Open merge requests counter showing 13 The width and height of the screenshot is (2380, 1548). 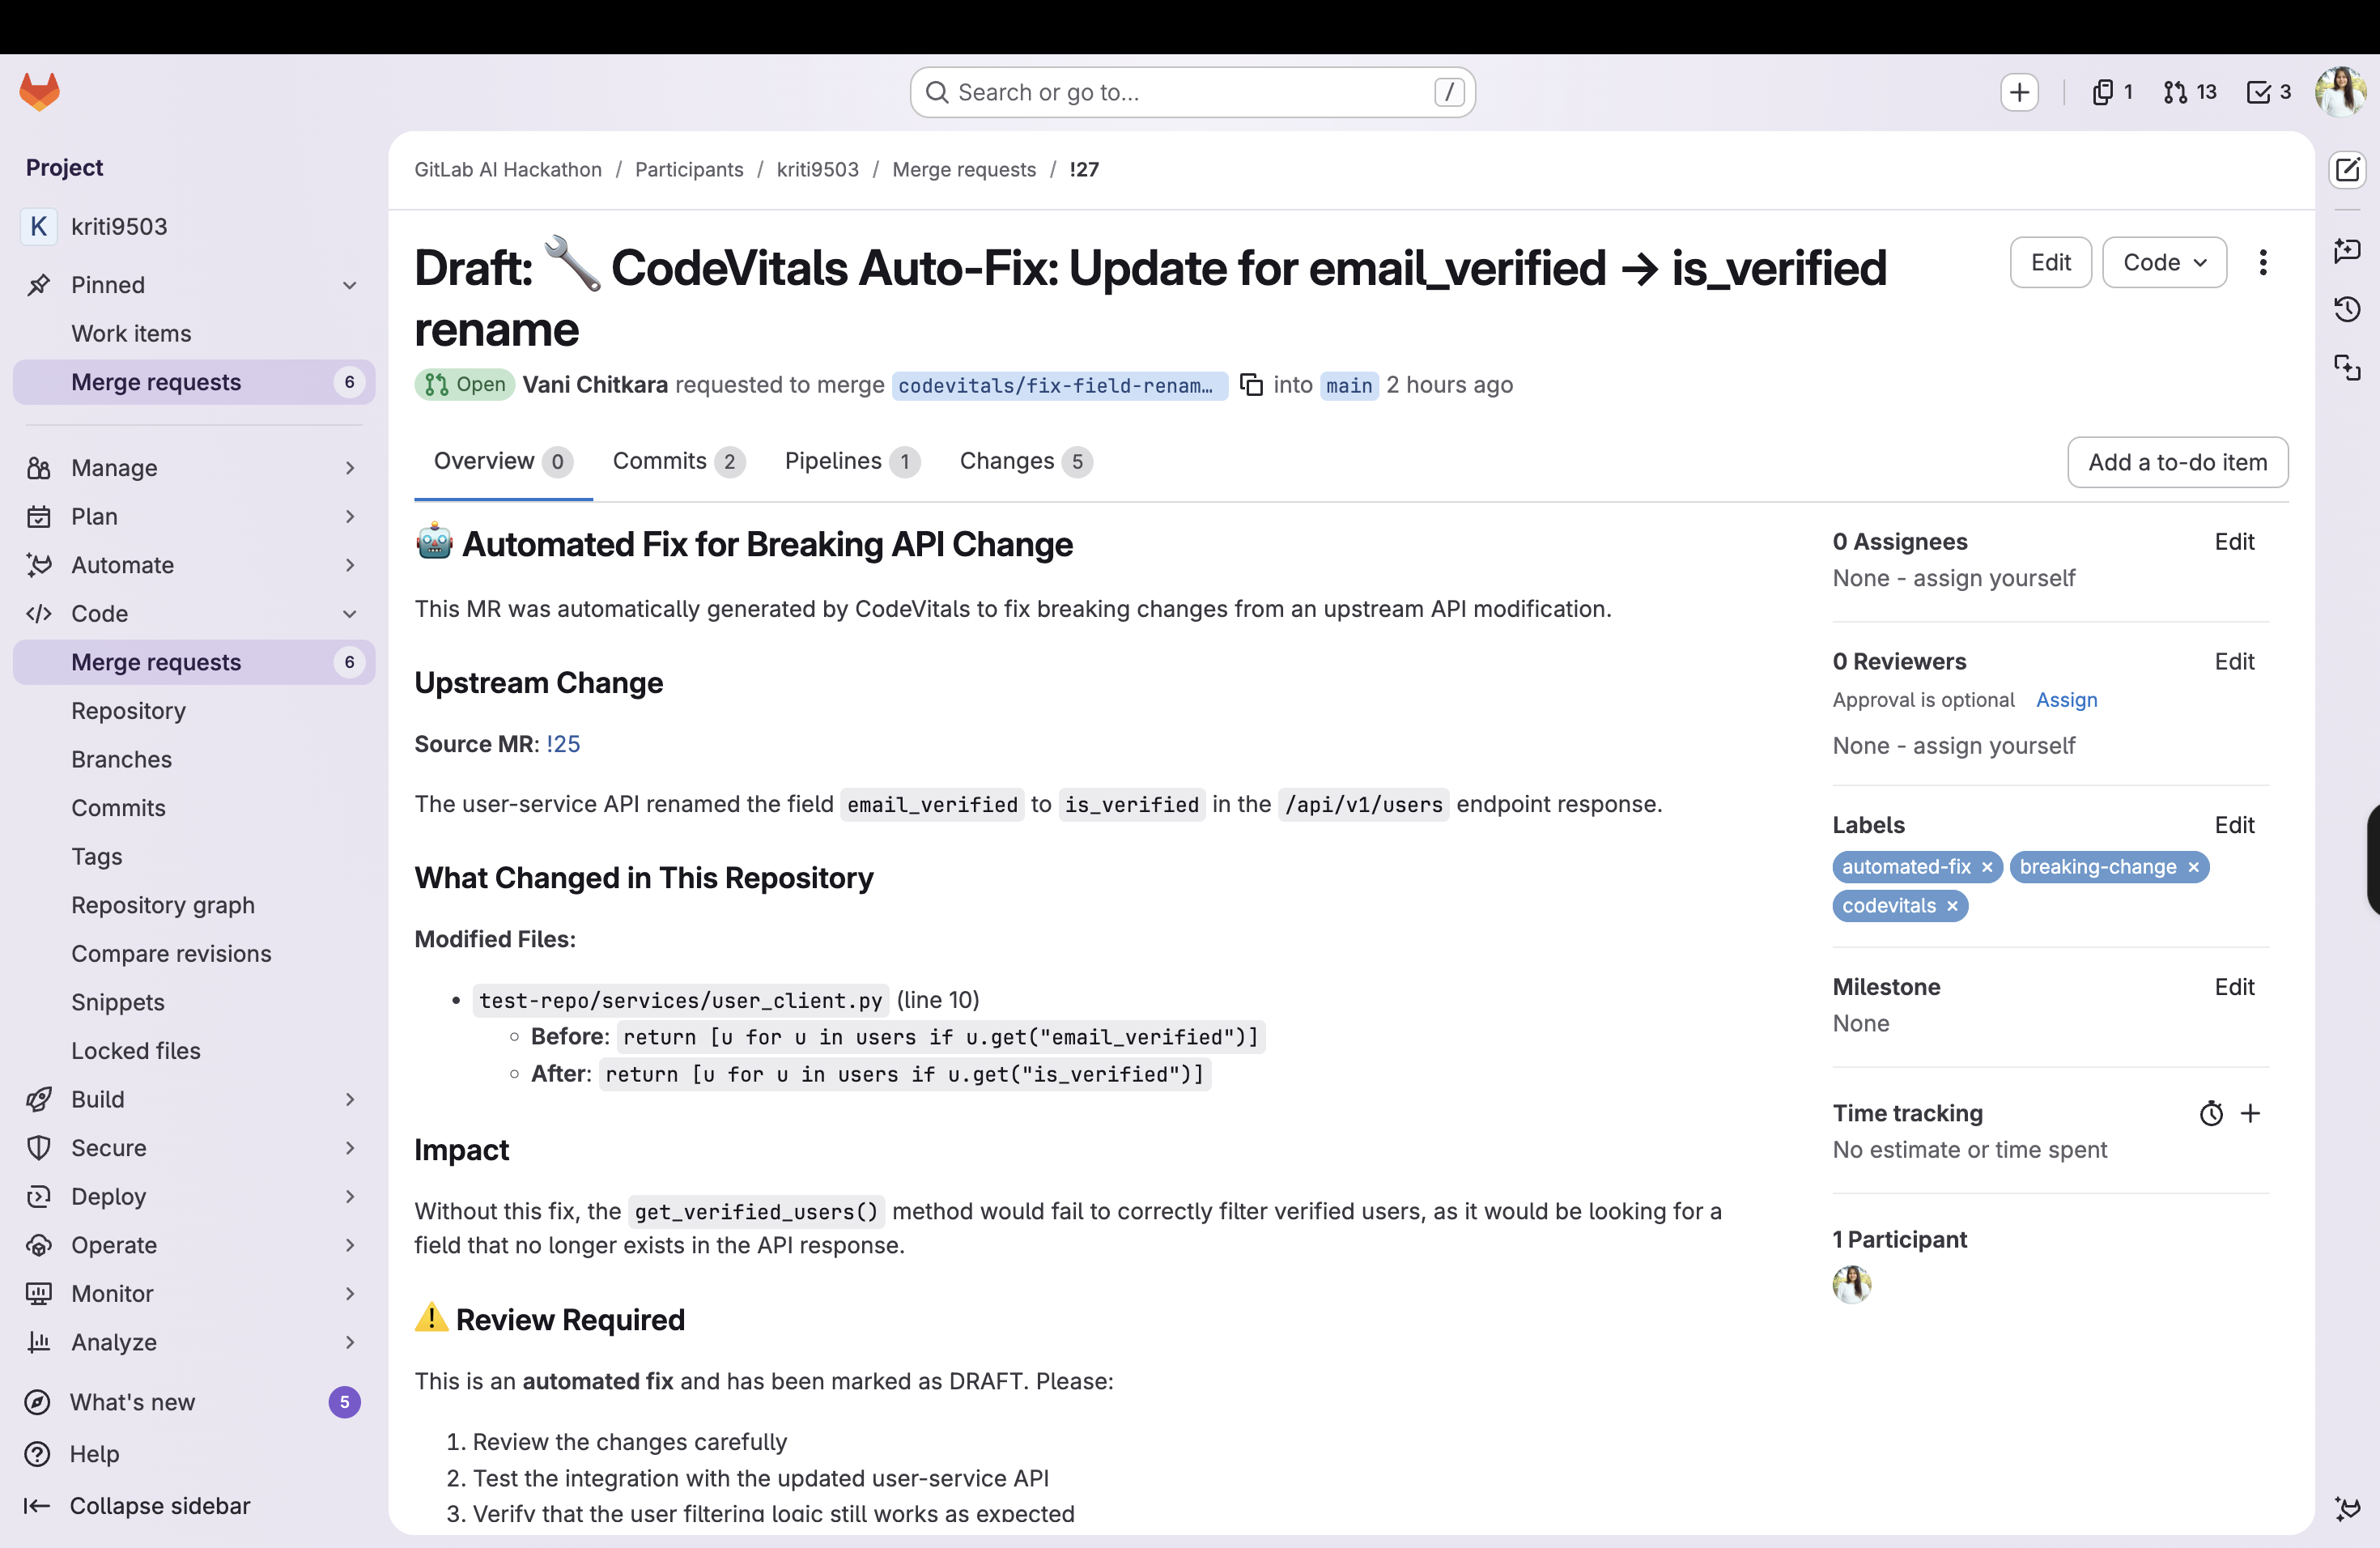click(x=2189, y=92)
